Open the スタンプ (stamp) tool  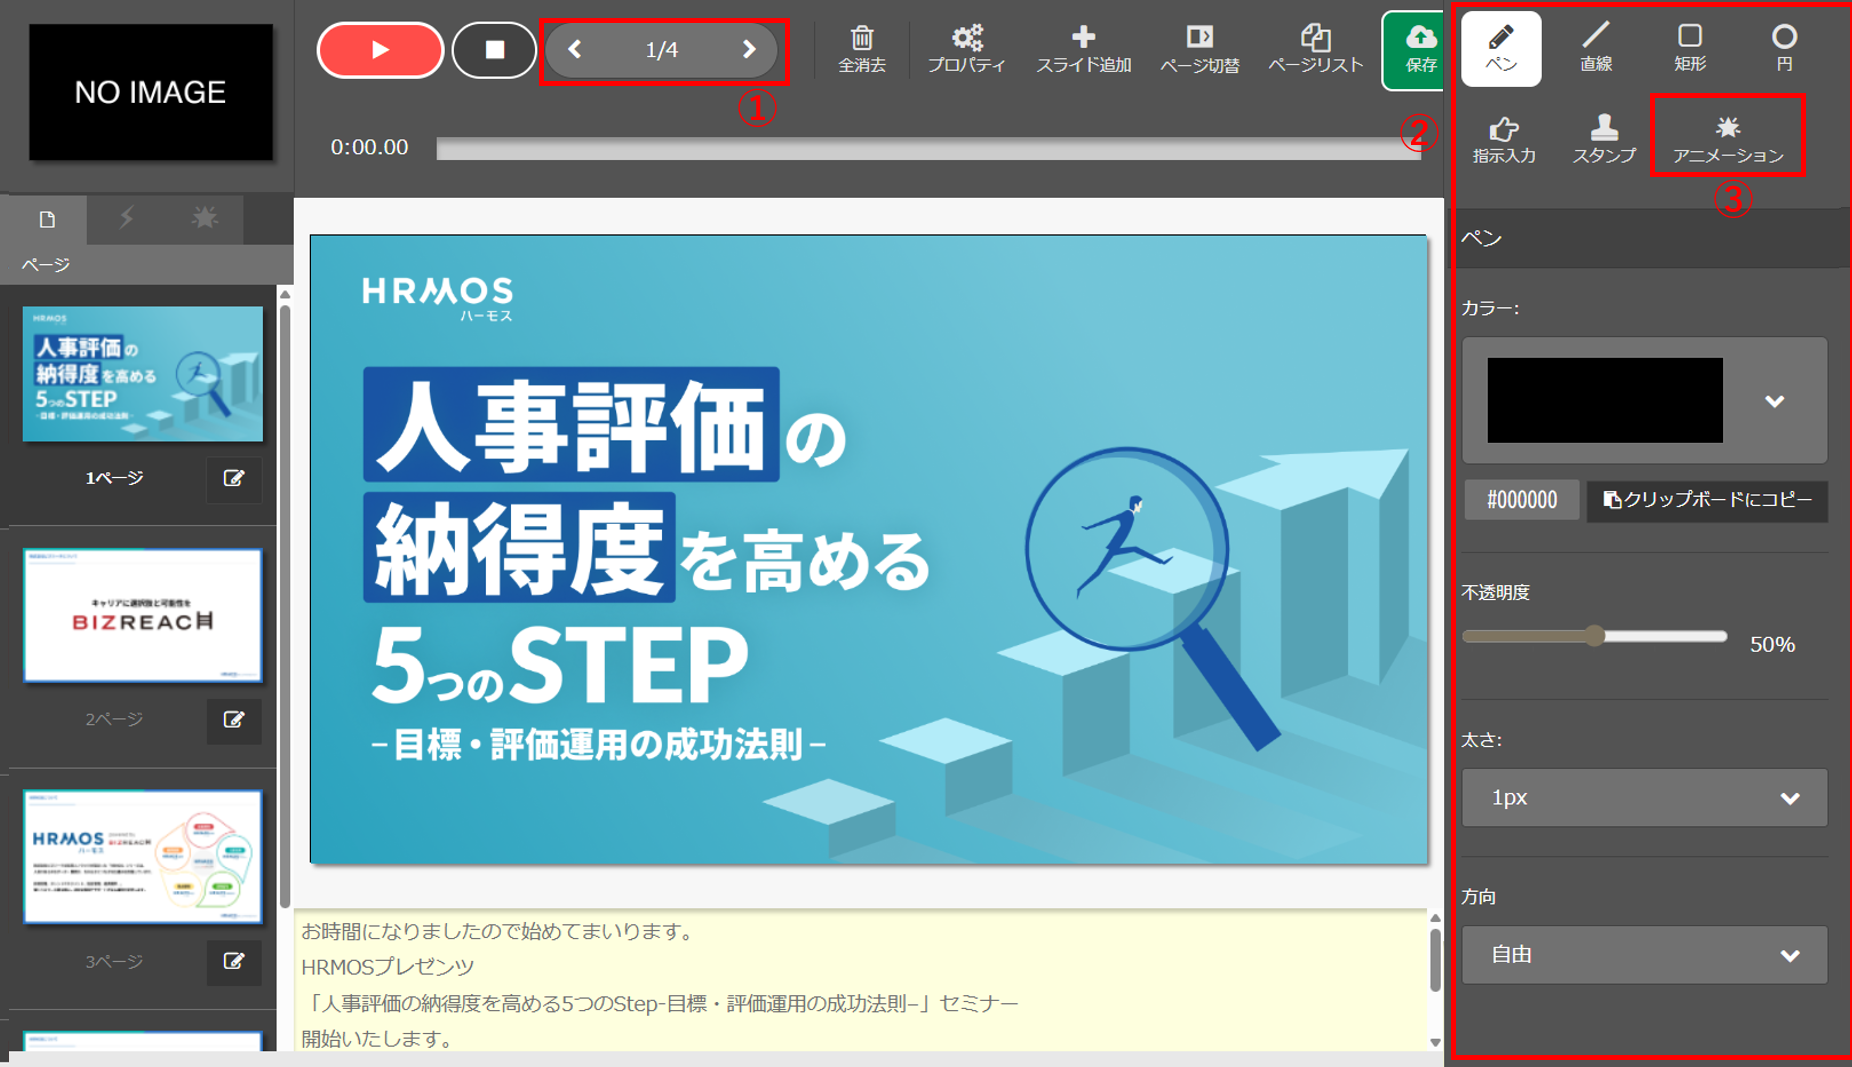pos(1603,138)
